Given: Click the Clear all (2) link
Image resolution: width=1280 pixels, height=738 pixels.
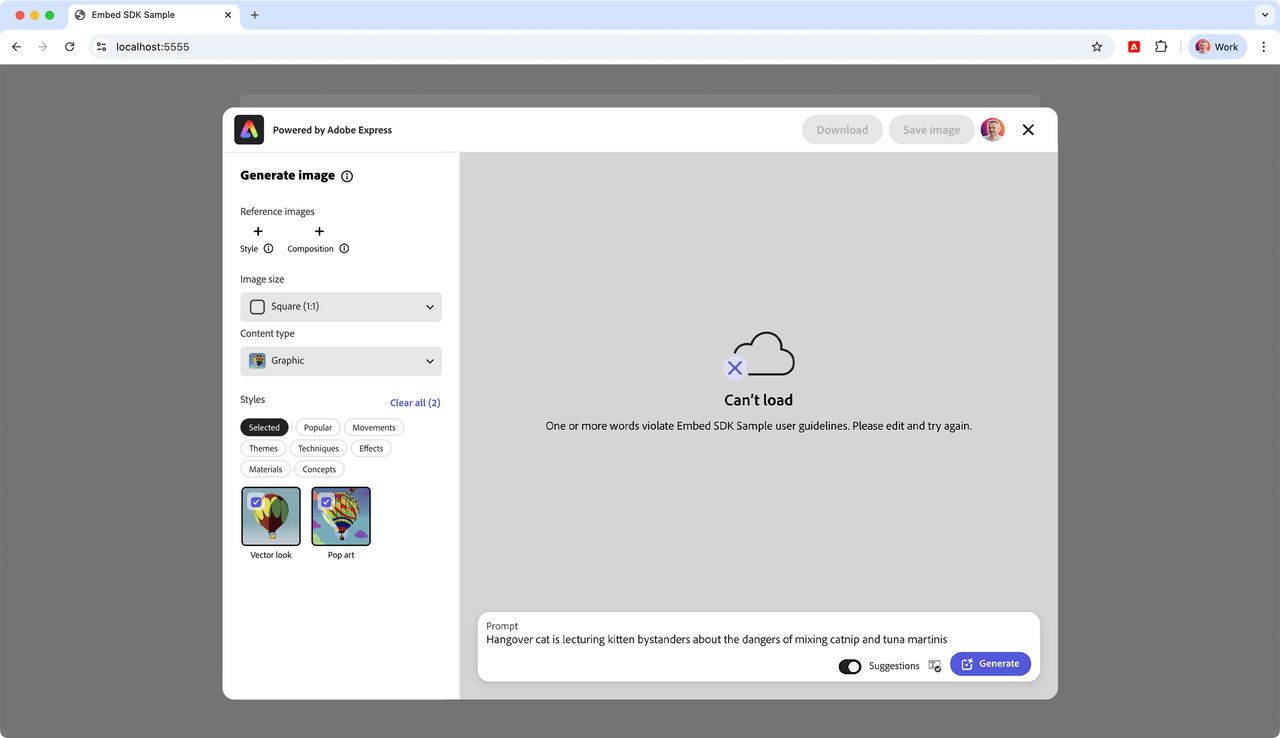Looking at the screenshot, I should point(415,403).
